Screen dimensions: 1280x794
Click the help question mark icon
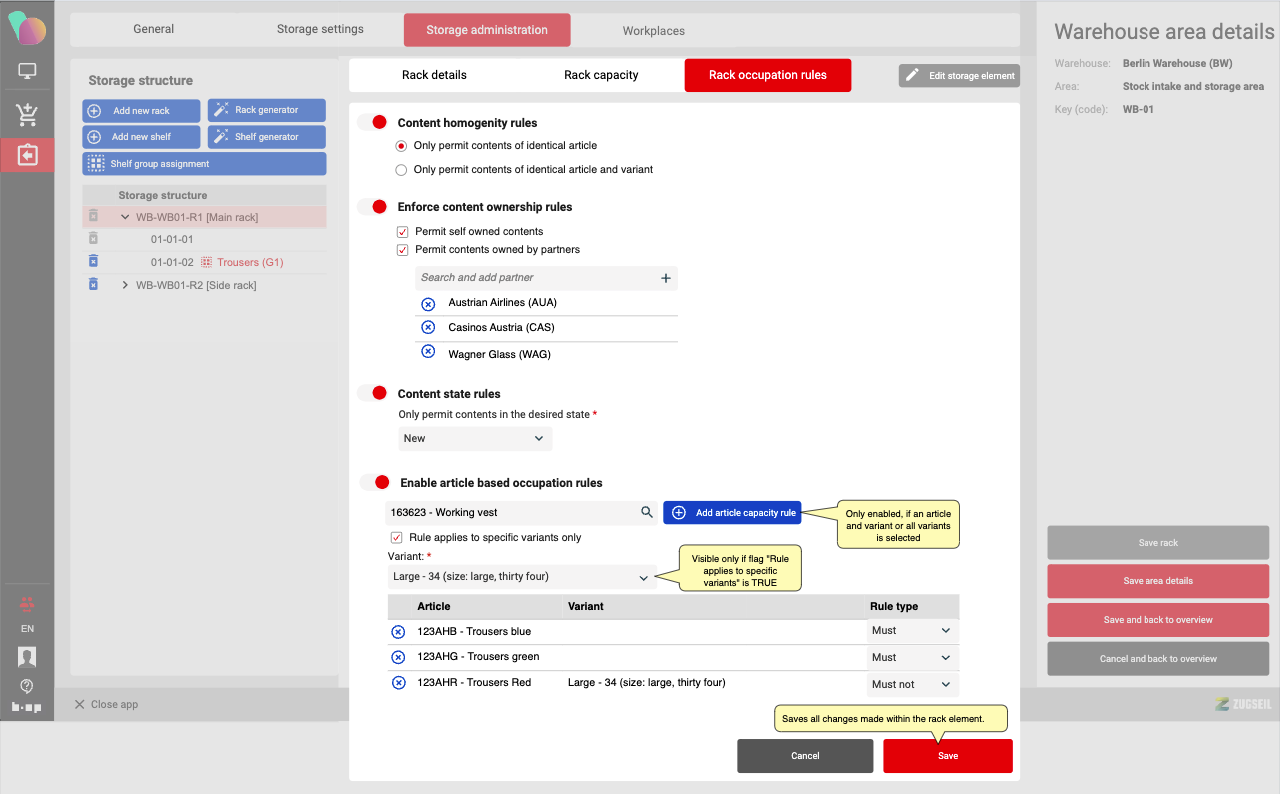(x=27, y=686)
